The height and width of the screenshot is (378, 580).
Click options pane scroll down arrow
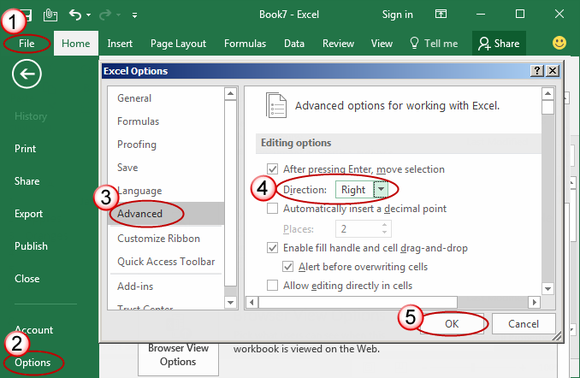548,288
